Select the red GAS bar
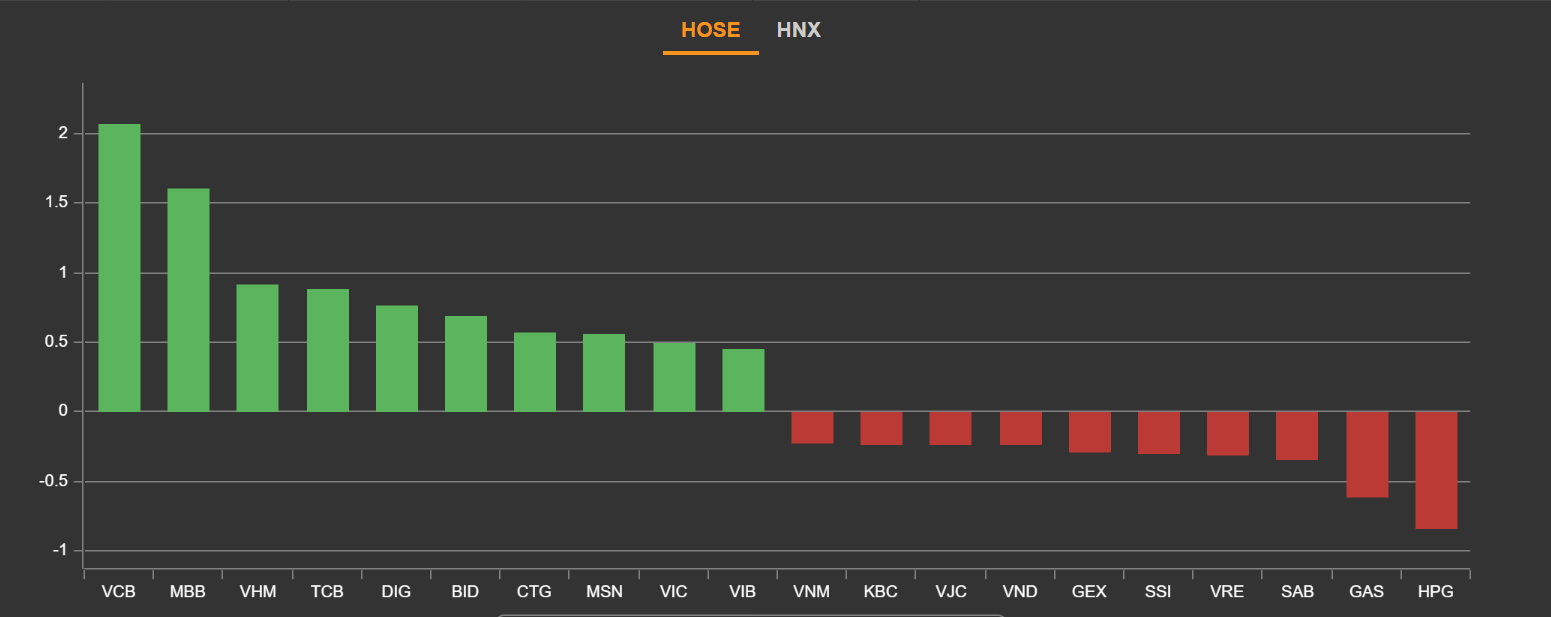The height and width of the screenshot is (617, 1551). pos(1366,454)
